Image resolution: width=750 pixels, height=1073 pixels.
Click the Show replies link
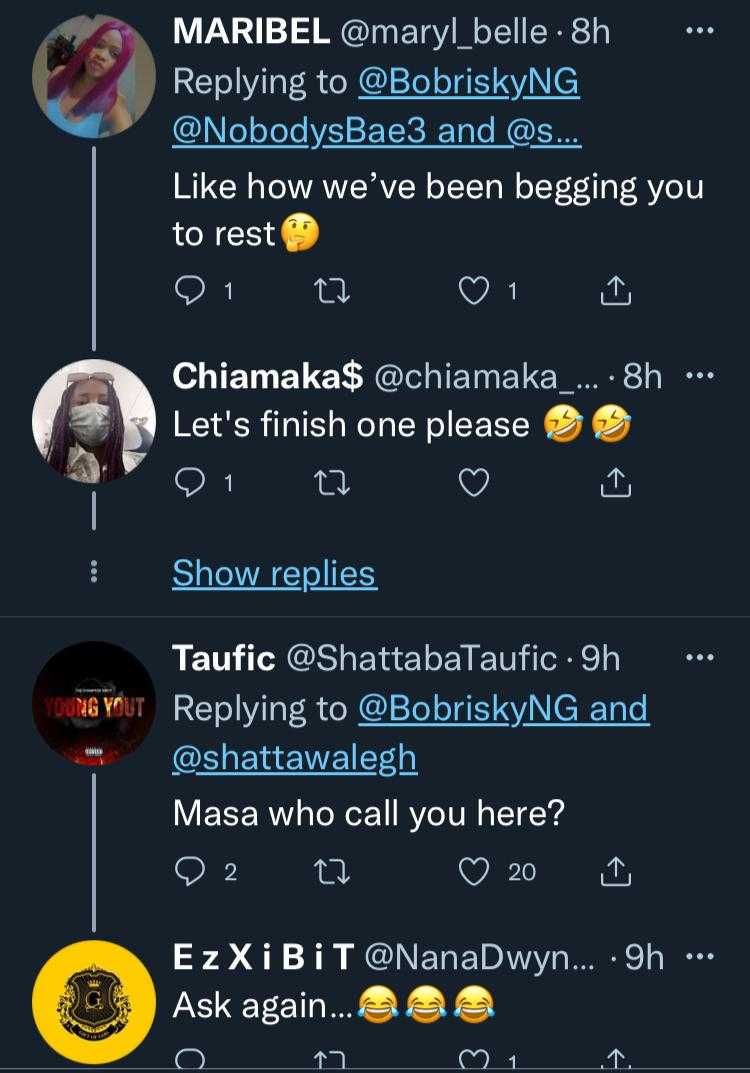(274, 573)
